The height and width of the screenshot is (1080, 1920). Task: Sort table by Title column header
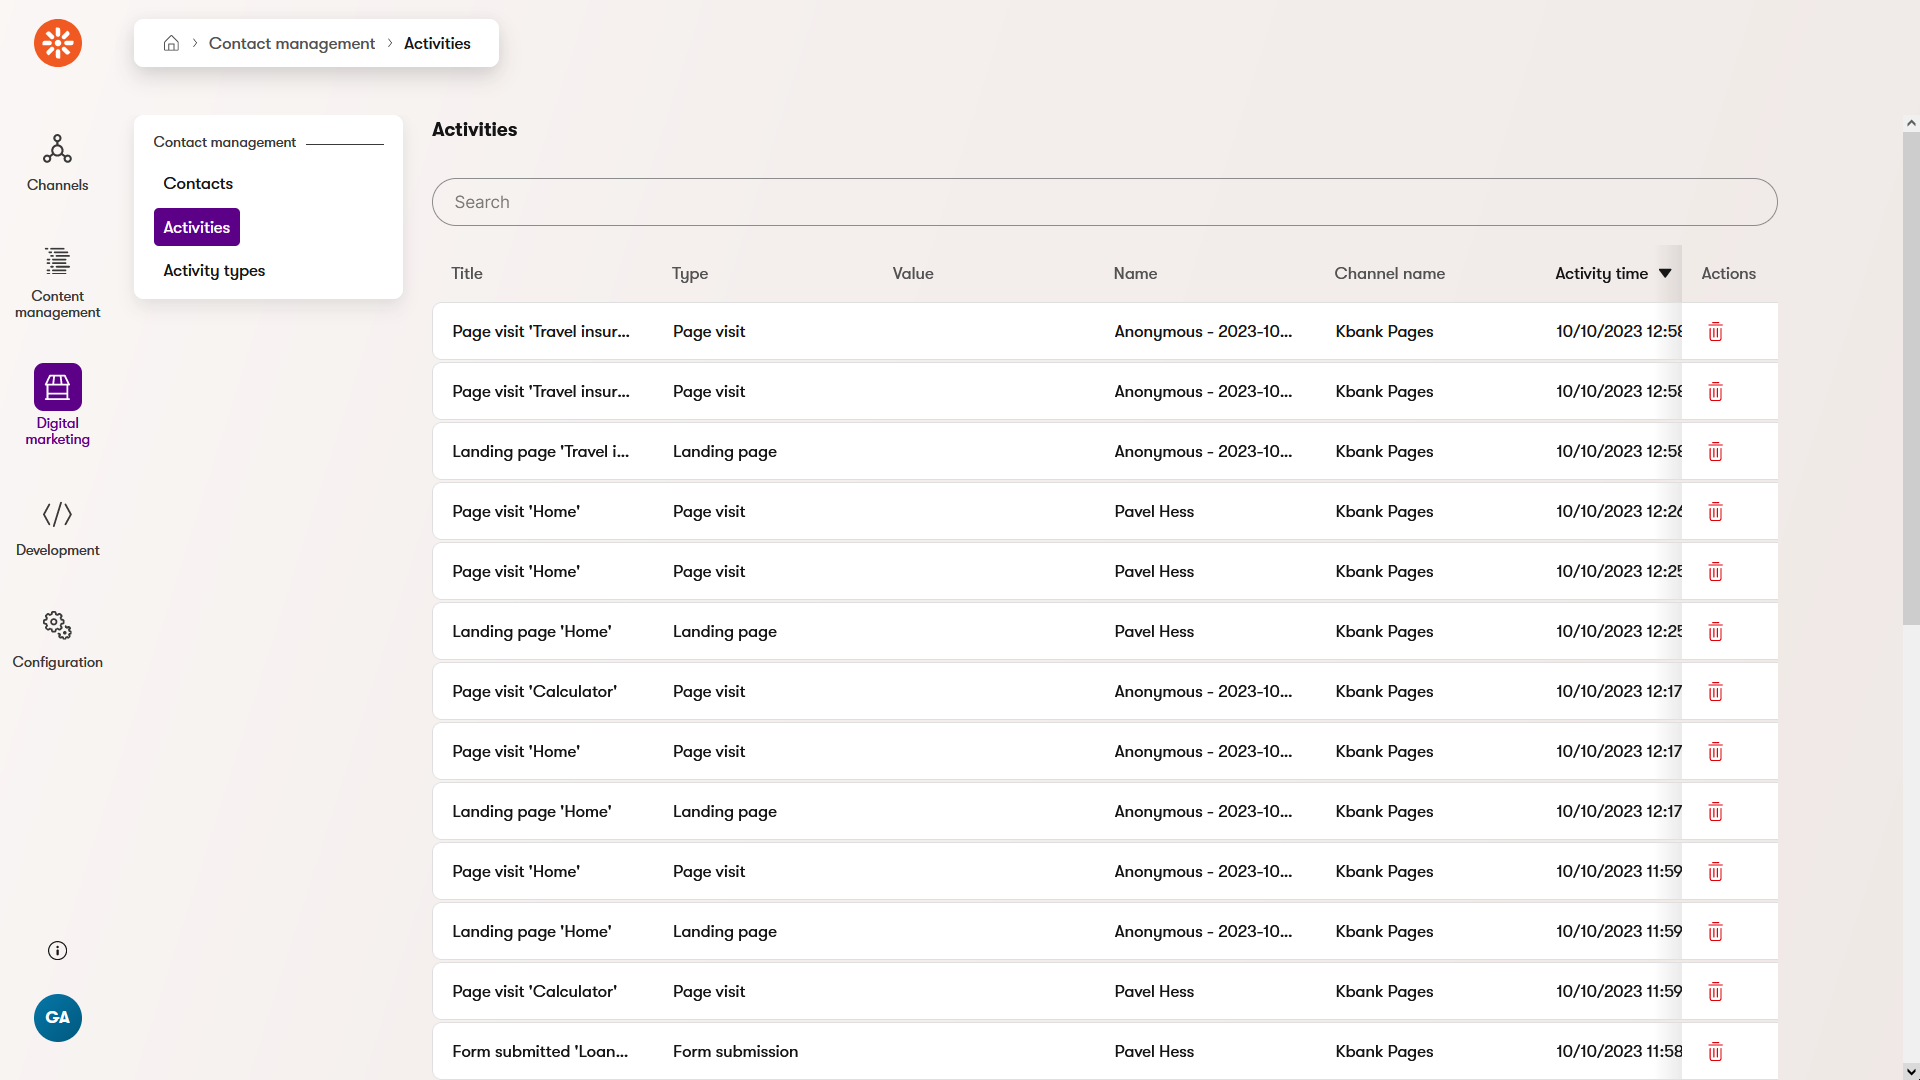click(x=466, y=273)
